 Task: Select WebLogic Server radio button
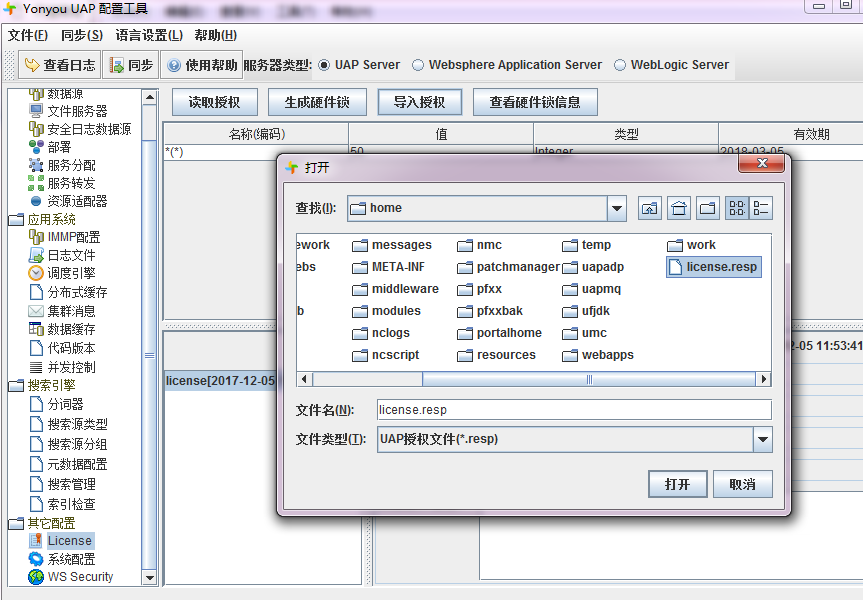click(x=620, y=65)
